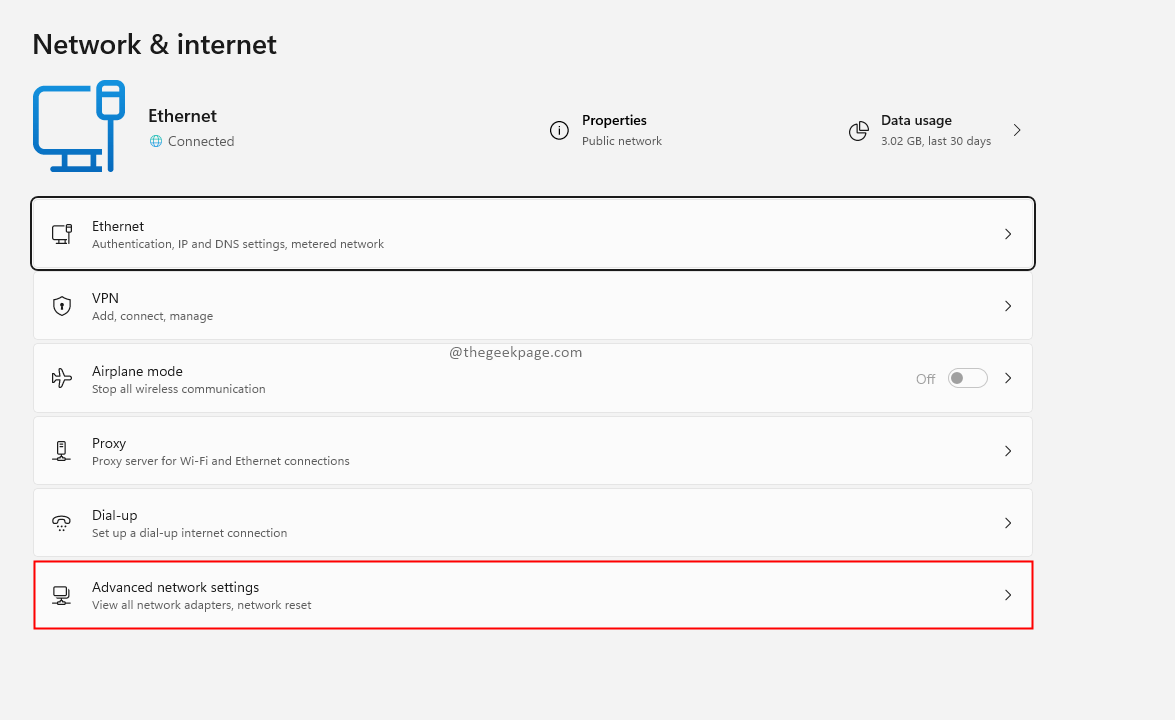Viewport: 1175px width, 720px height.
Task: Select the Dial-up phone icon
Action: point(61,522)
